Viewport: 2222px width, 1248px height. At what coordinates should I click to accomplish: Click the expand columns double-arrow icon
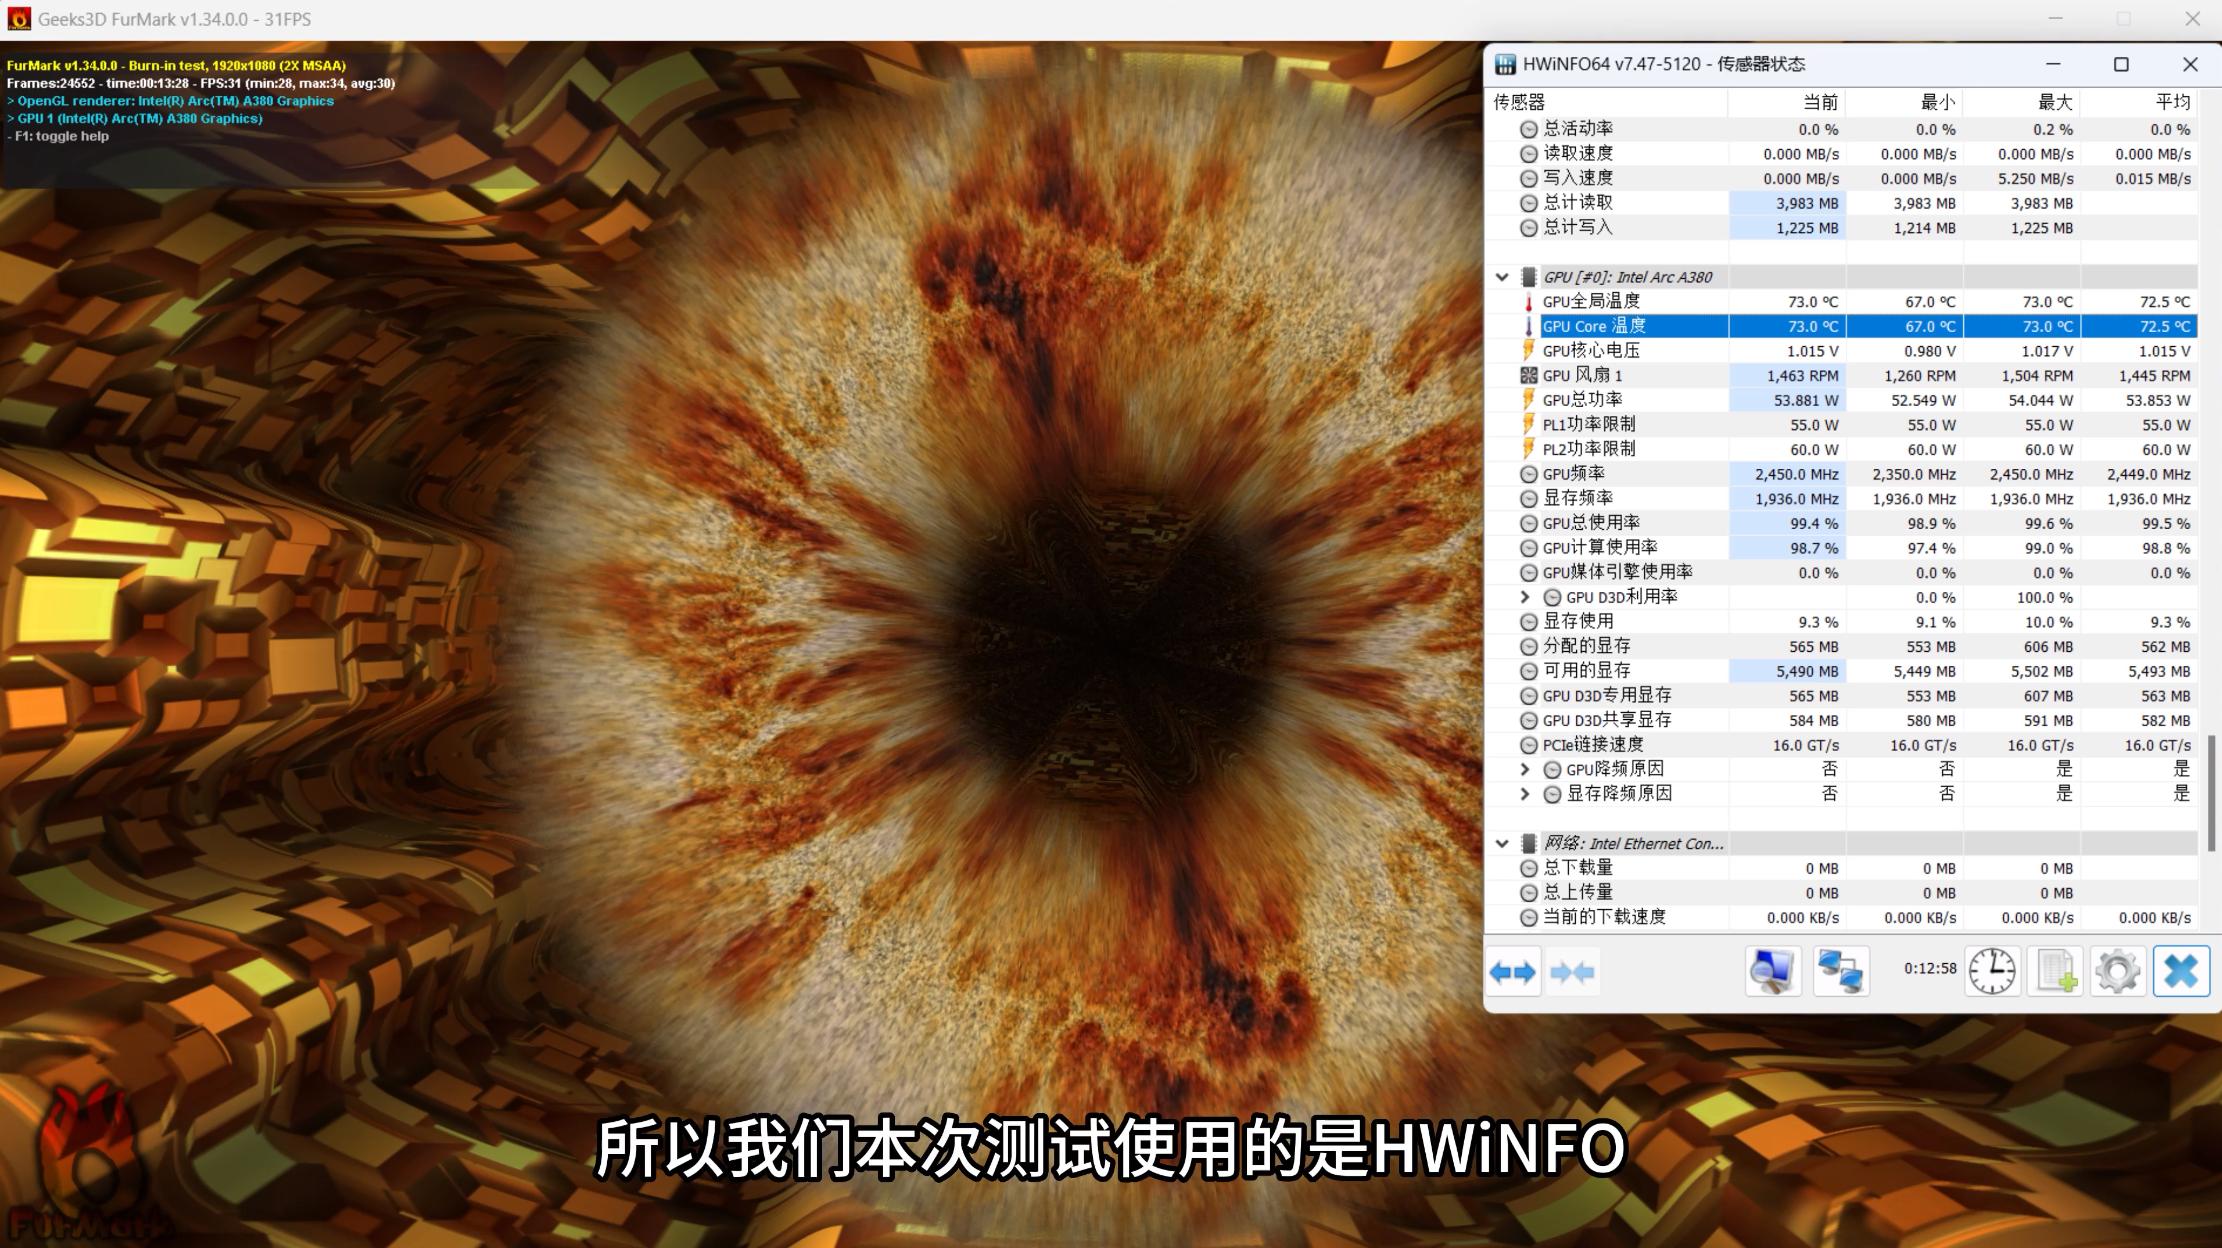click(1512, 971)
